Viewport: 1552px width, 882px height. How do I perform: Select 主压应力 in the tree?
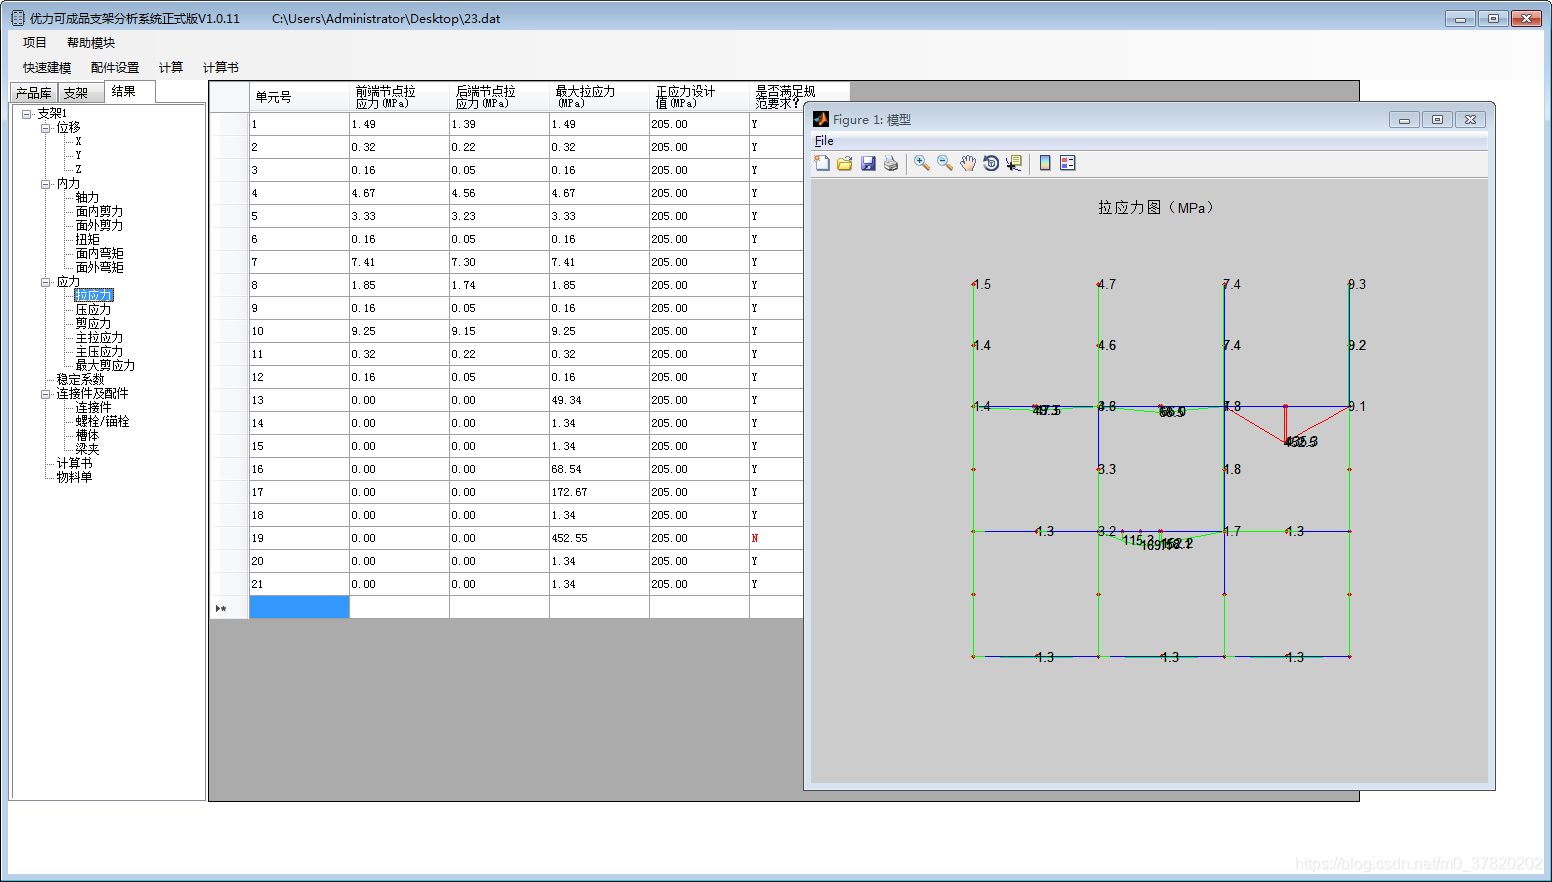[x=100, y=352]
